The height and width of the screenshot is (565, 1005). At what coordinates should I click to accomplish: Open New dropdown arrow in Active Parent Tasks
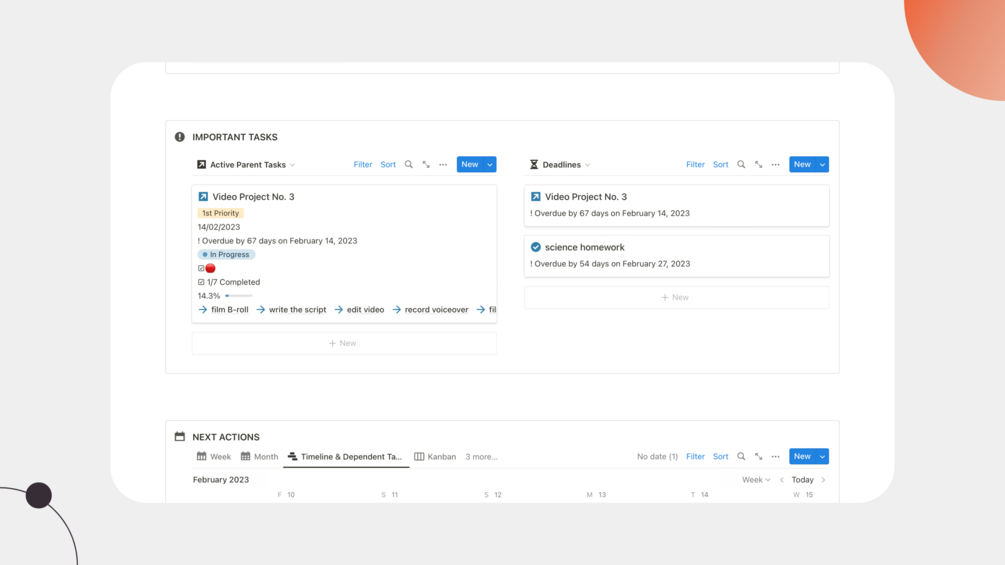tap(490, 165)
